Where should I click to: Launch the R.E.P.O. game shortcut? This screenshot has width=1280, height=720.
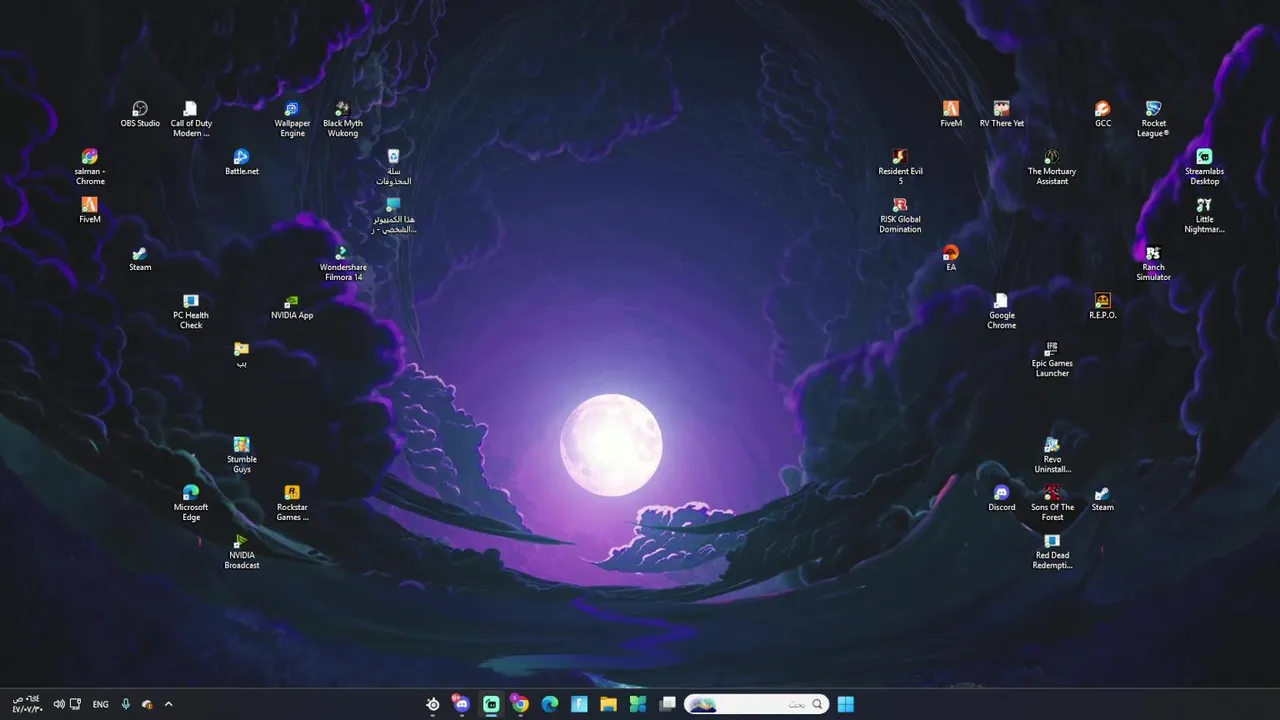click(1102, 306)
